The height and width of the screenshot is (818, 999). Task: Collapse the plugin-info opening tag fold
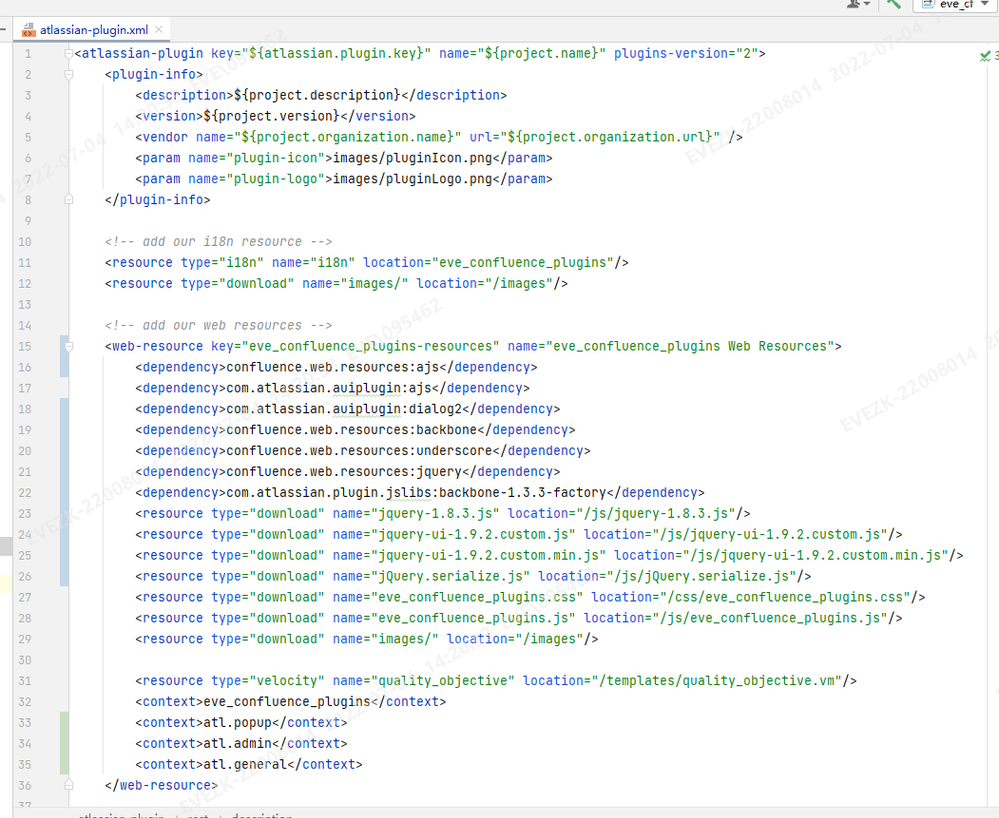(x=69, y=75)
